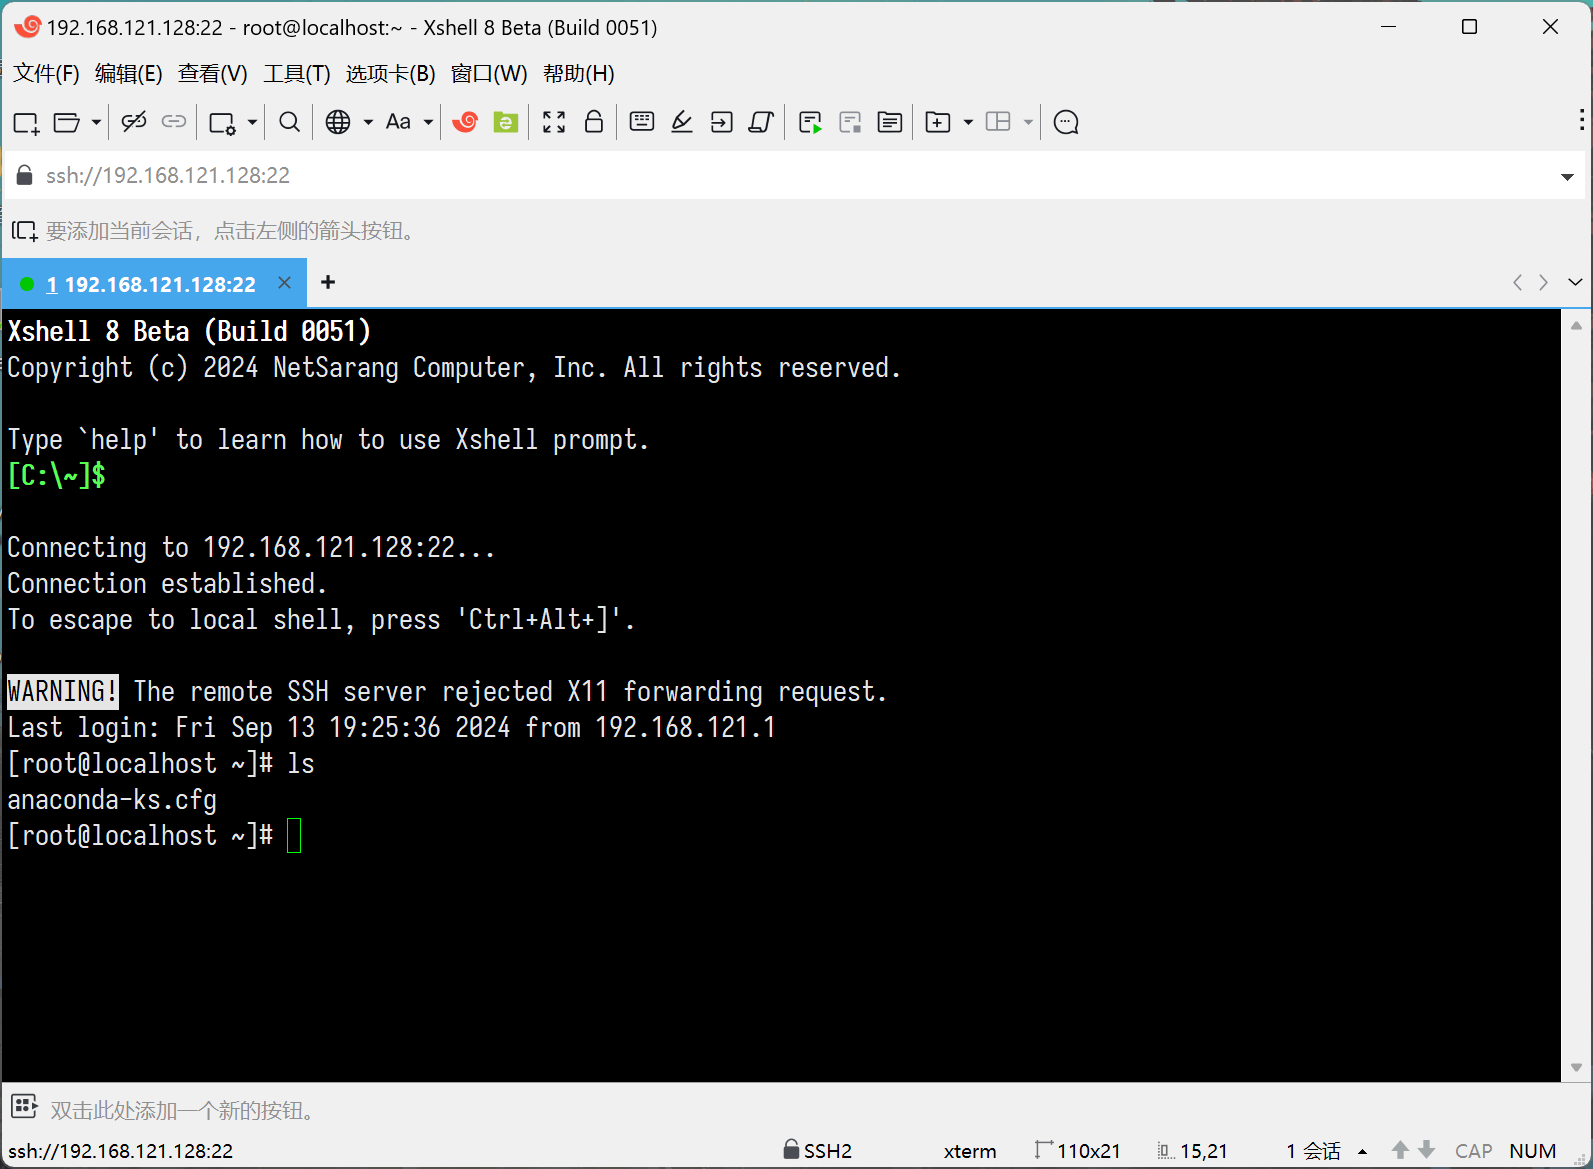Screen dimensions: 1593x1169
Task: Create a new session with the toolbar icon
Action: click(x=26, y=122)
